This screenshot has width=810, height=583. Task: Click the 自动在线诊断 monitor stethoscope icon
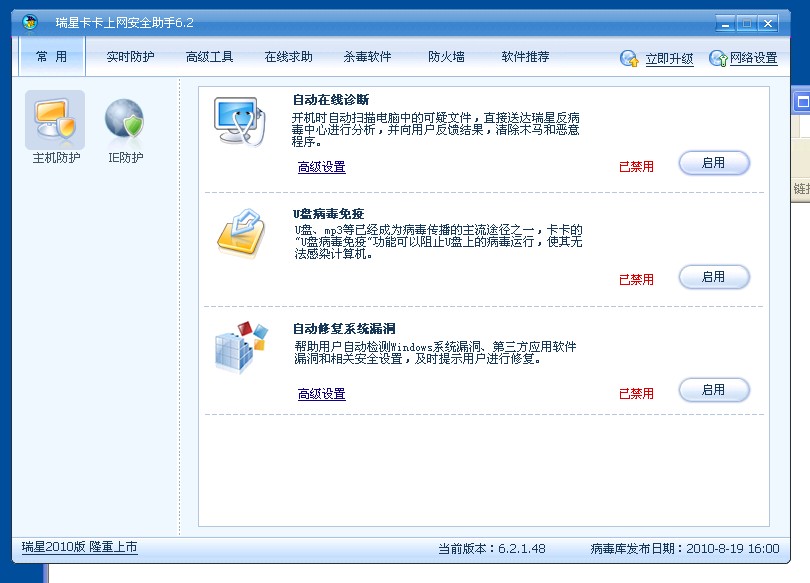click(x=240, y=121)
